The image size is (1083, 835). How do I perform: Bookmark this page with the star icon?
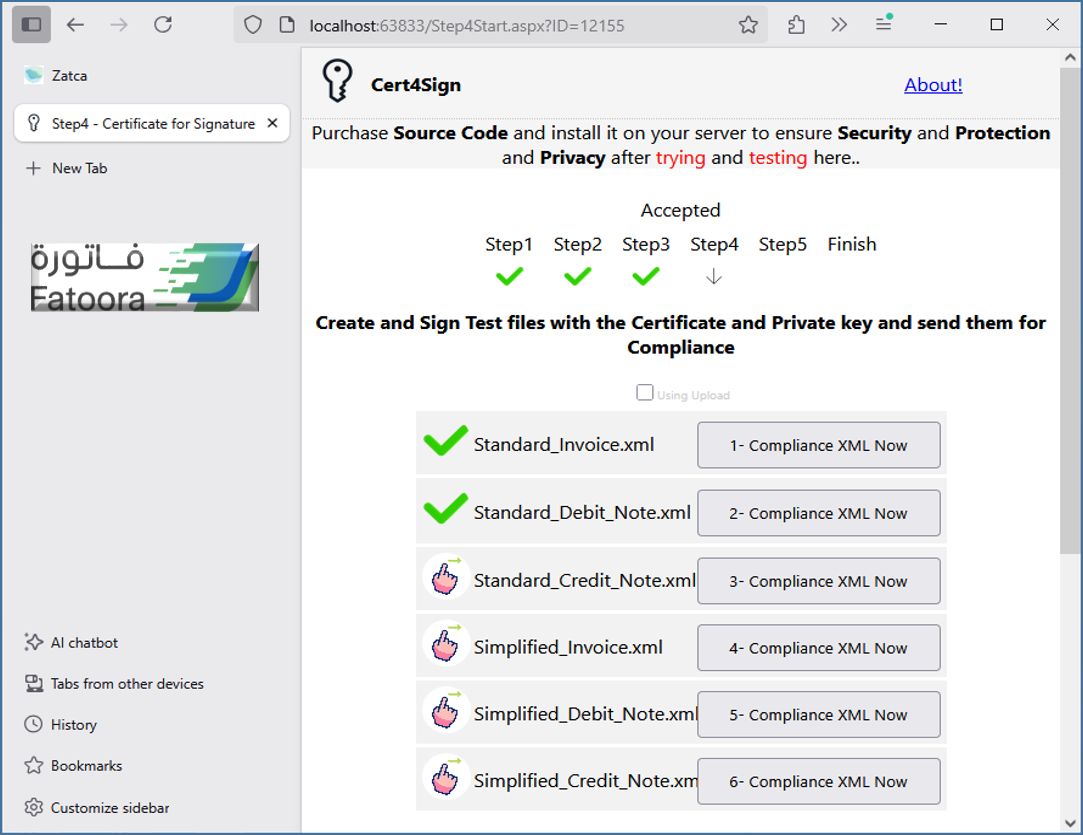coord(748,26)
